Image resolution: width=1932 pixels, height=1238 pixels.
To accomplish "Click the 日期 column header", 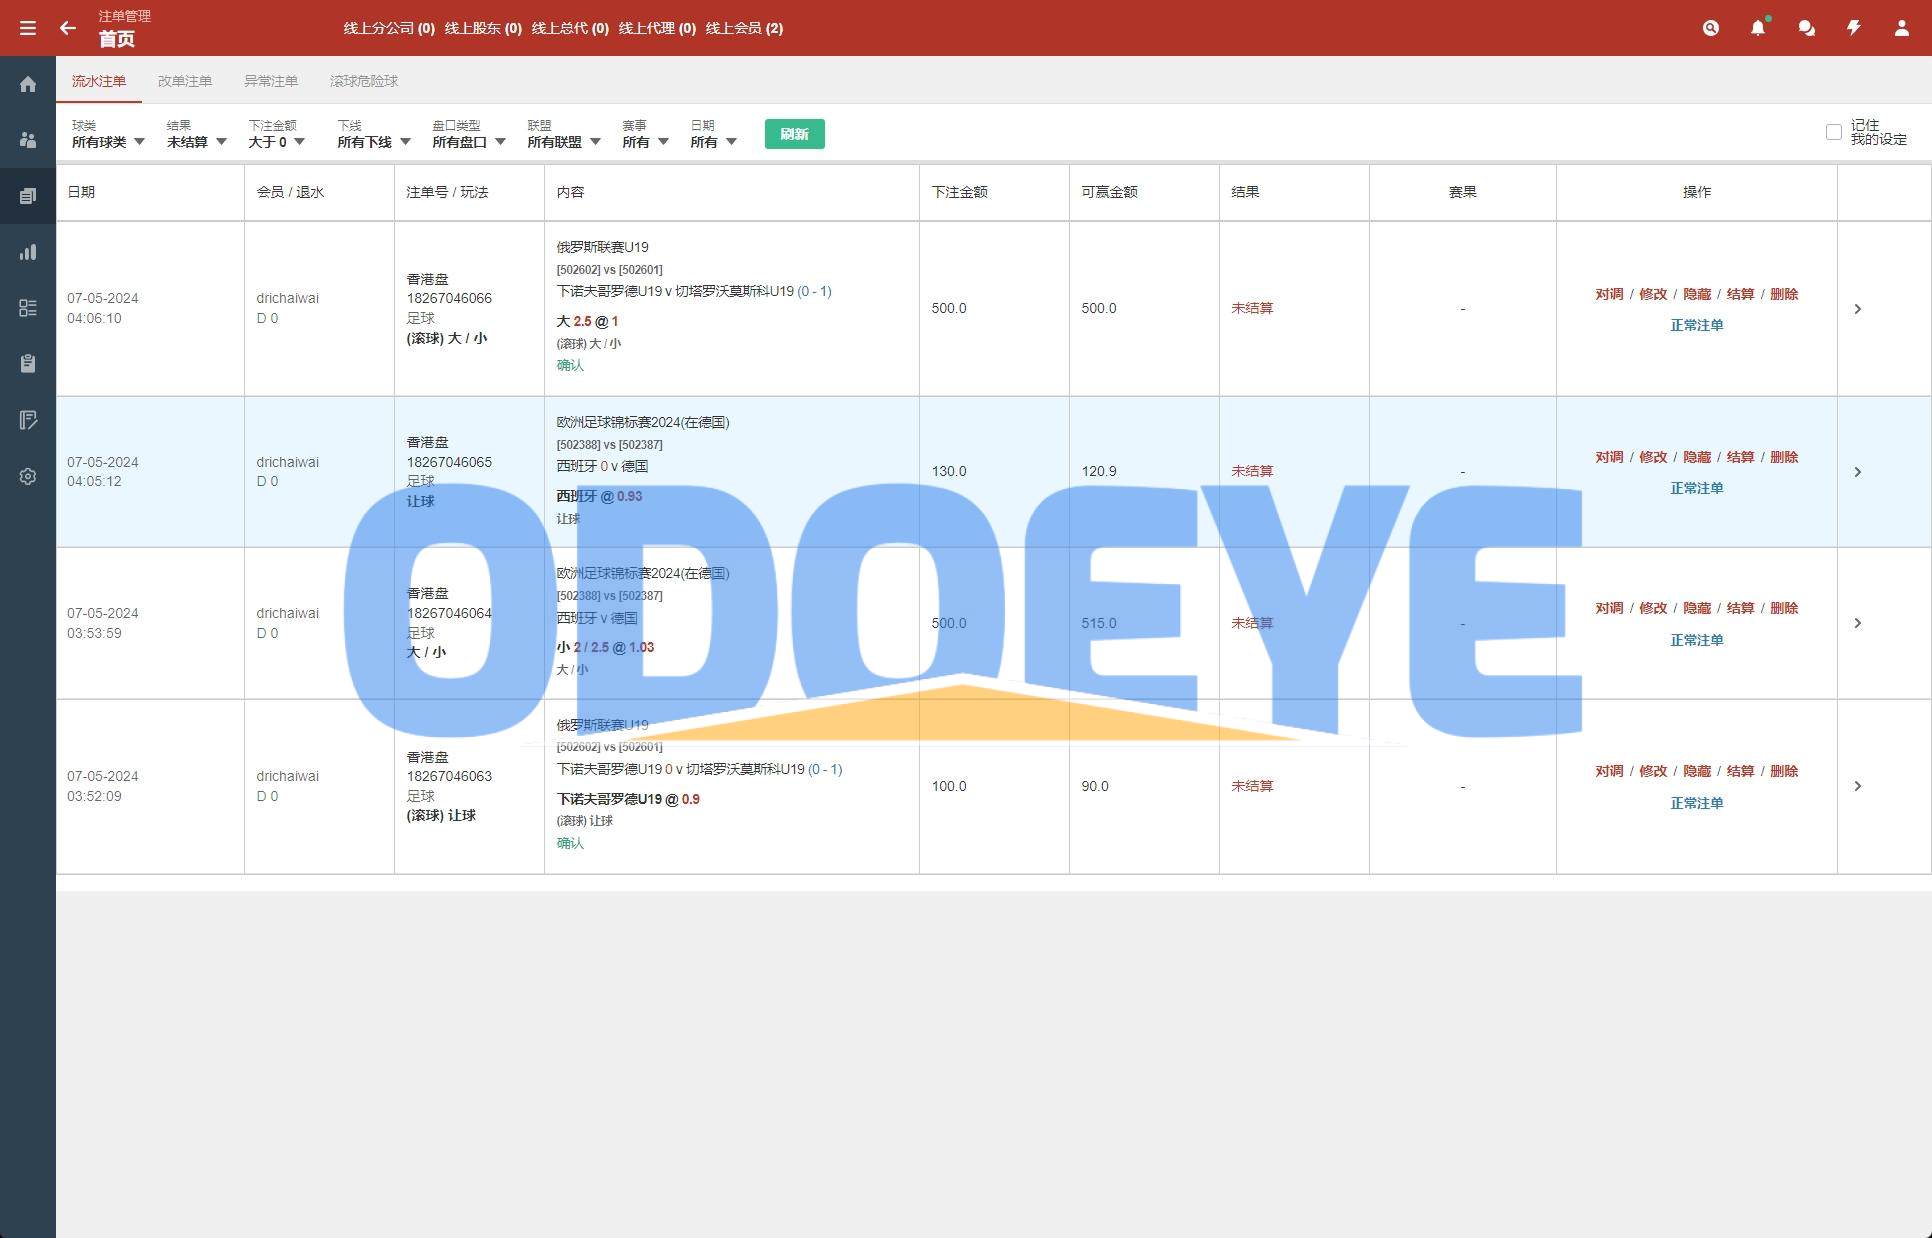I will (x=81, y=192).
